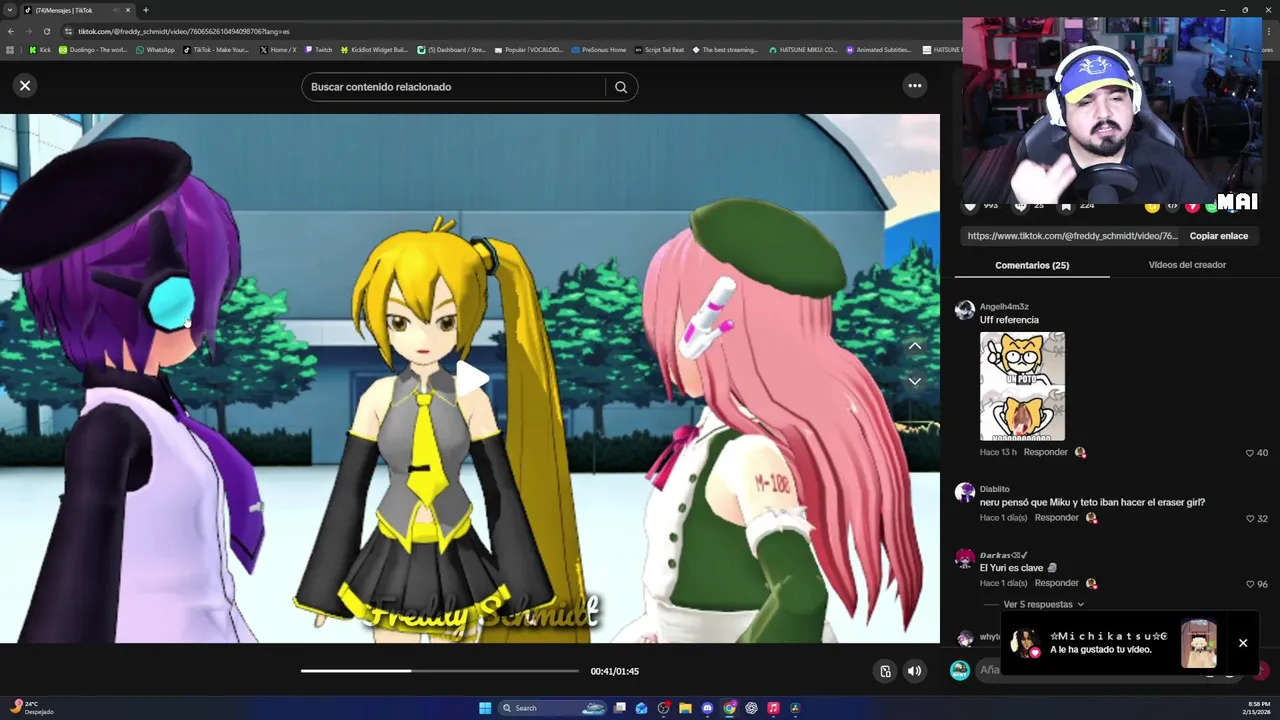Image resolution: width=1280 pixels, height=720 pixels.
Task: Click the browser address bar URL
Action: (x=184, y=31)
